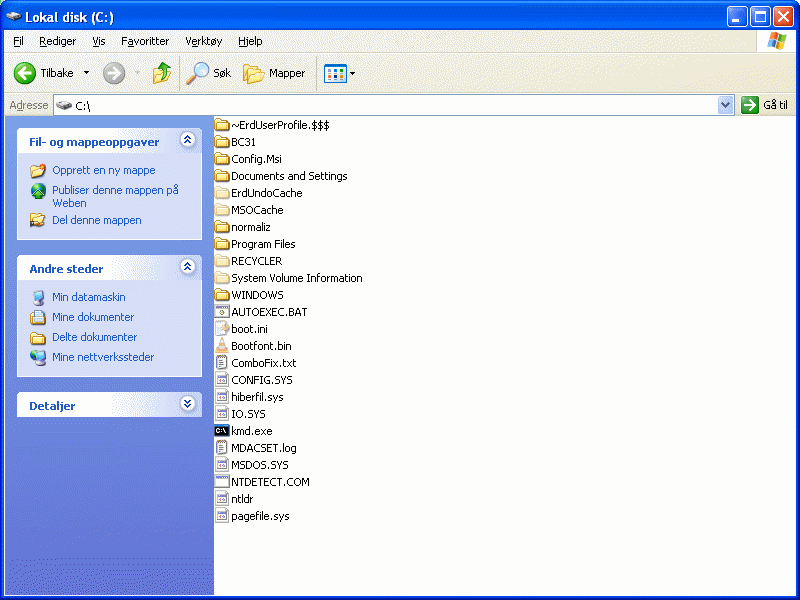This screenshot has width=800, height=600.
Task: Open the Favoritter menu
Action: tap(145, 41)
